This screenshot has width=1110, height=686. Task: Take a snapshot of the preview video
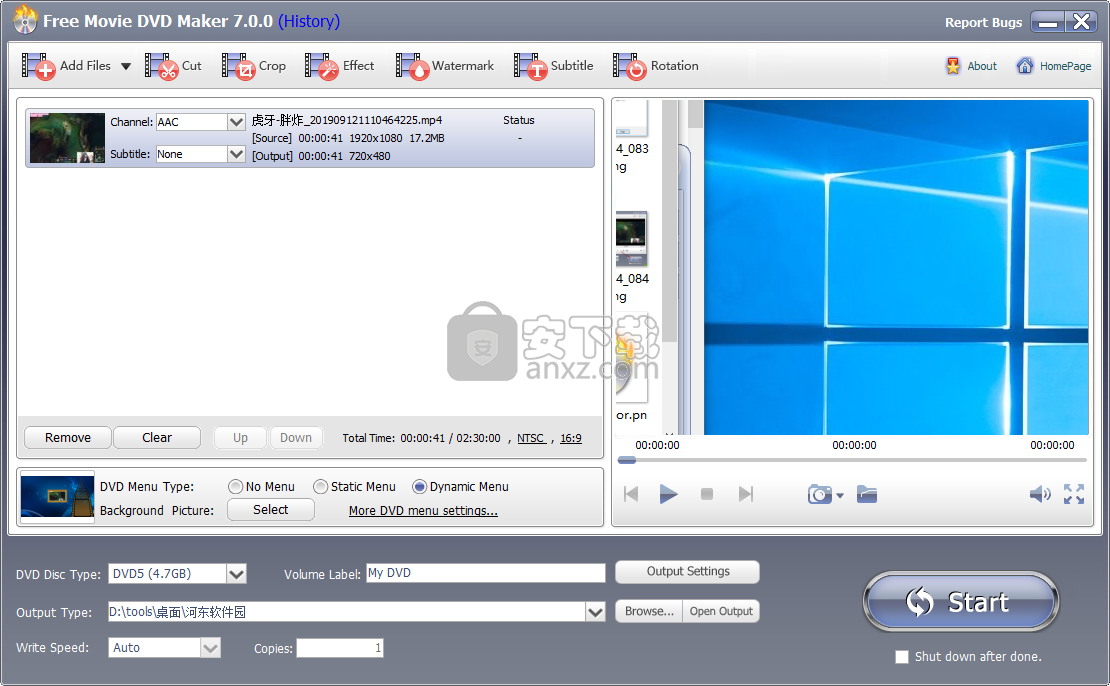pos(818,493)
